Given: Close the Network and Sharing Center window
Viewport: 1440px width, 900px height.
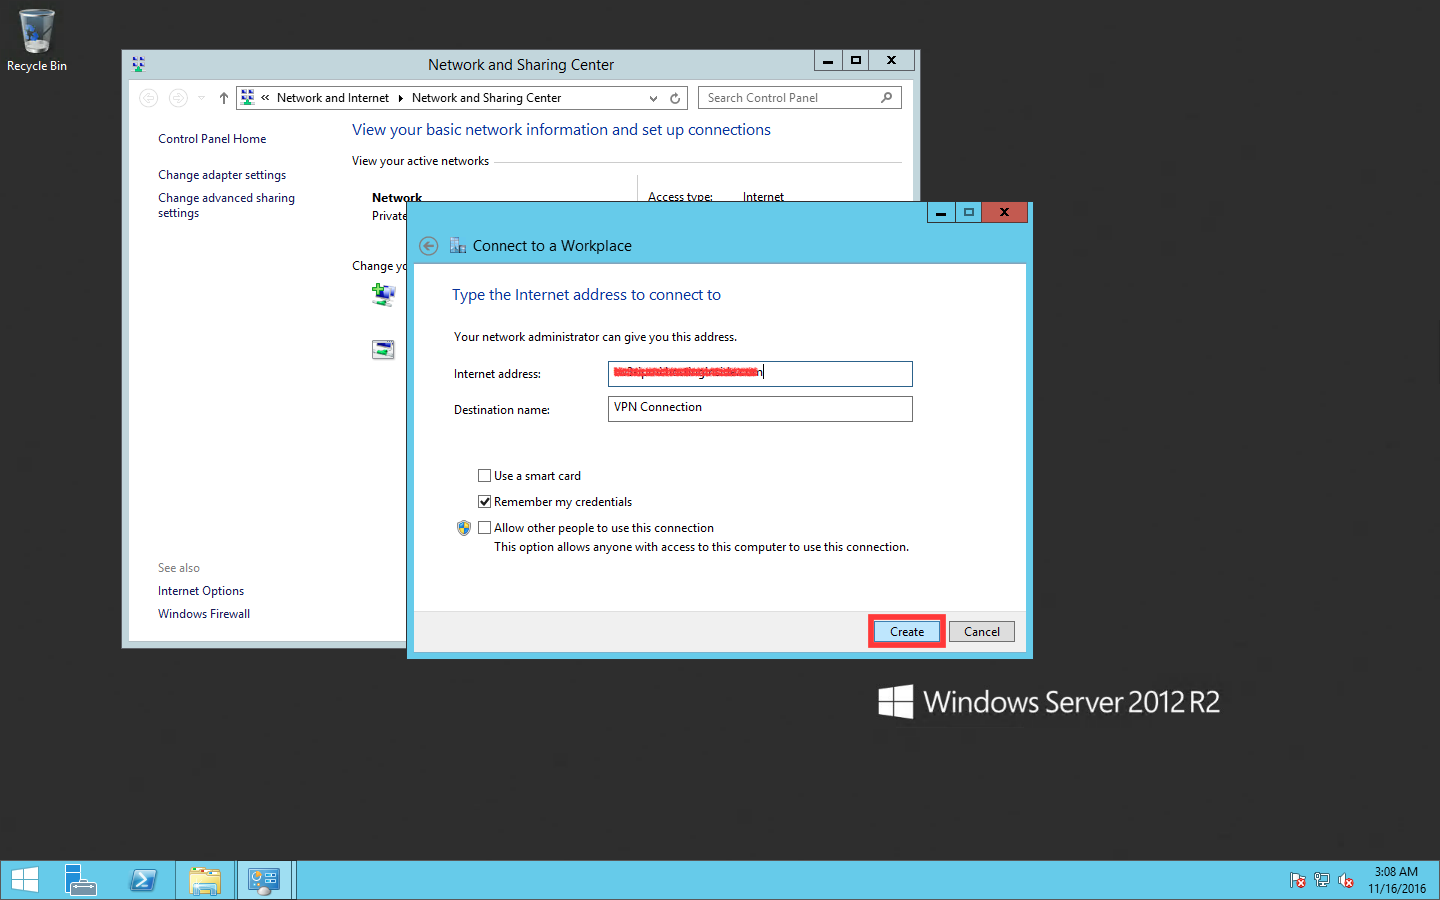Looking at the screenshot, I should (891, 60).
